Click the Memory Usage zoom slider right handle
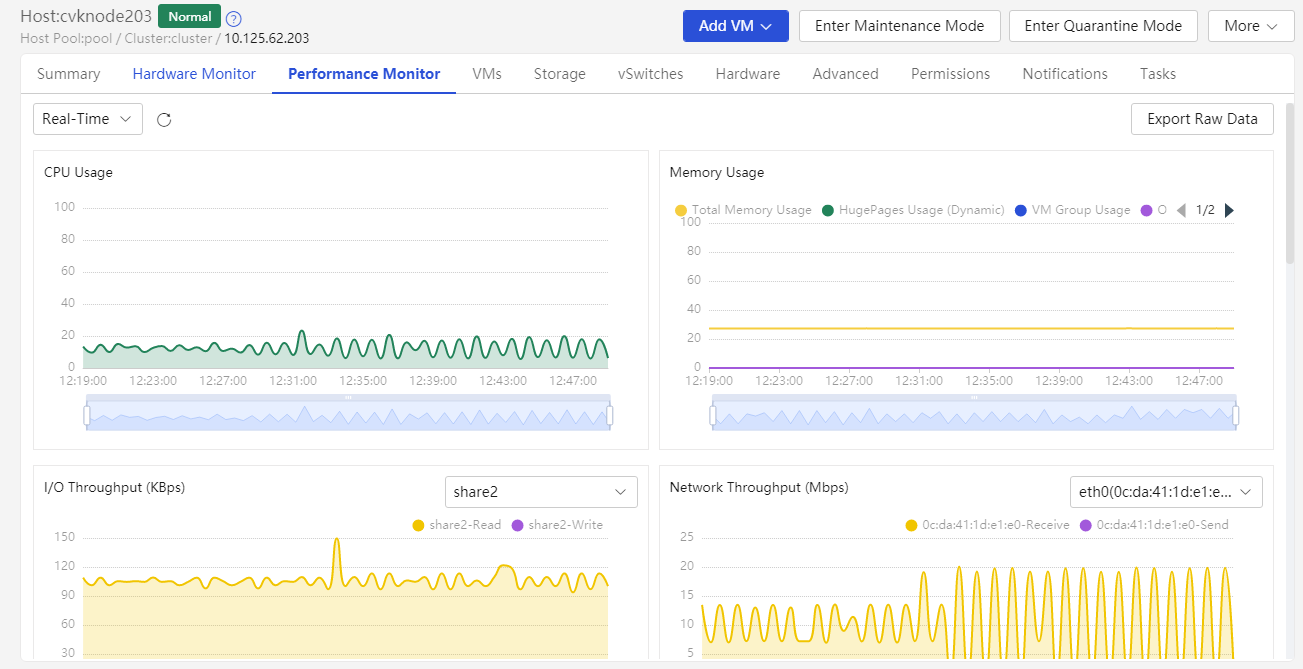The width and height of the screenshot is (1303, 669). click(x=1236, y=415)
